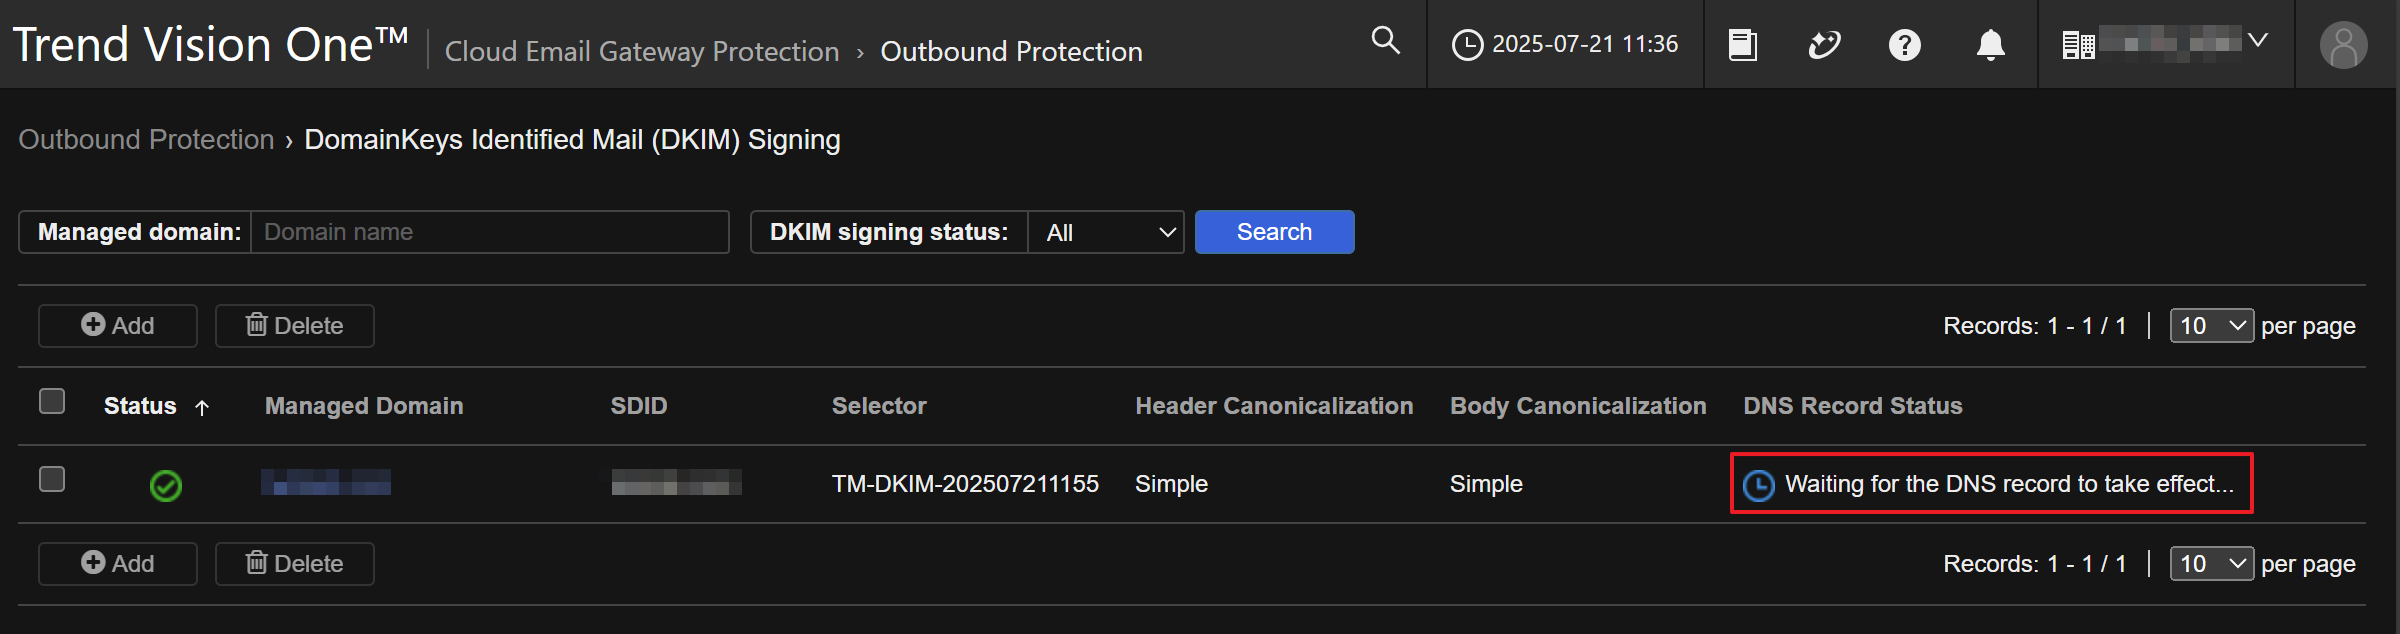Click the clock icon beside the date
Image resolution: width=2400 pixels, height=634 pixels.
pyautogui.click(x=1467, y=45)
